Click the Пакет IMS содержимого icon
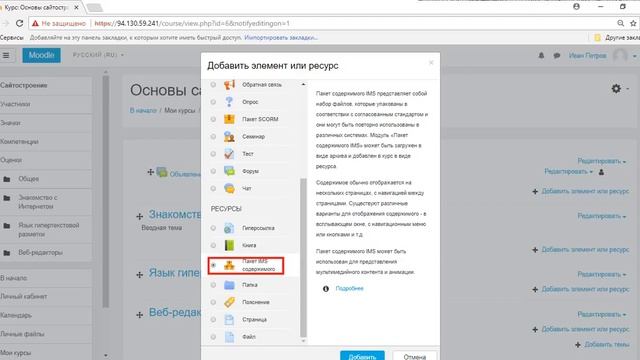The width and height of the screenshot is (640, 360). (229, 265)
